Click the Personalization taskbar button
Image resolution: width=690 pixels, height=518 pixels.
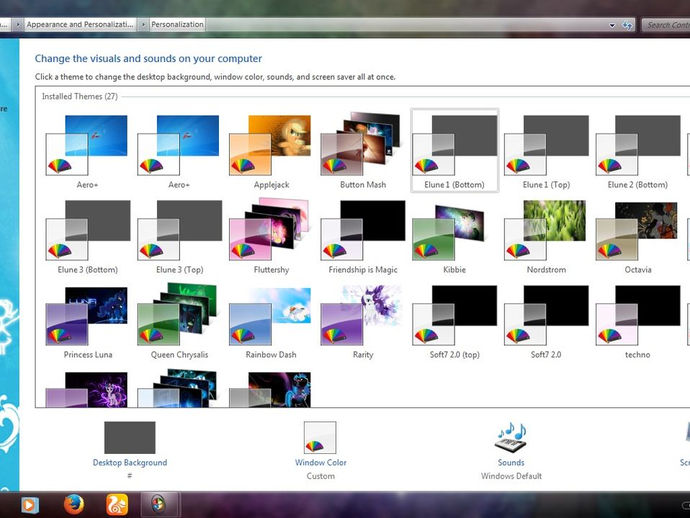coord(158,504)
